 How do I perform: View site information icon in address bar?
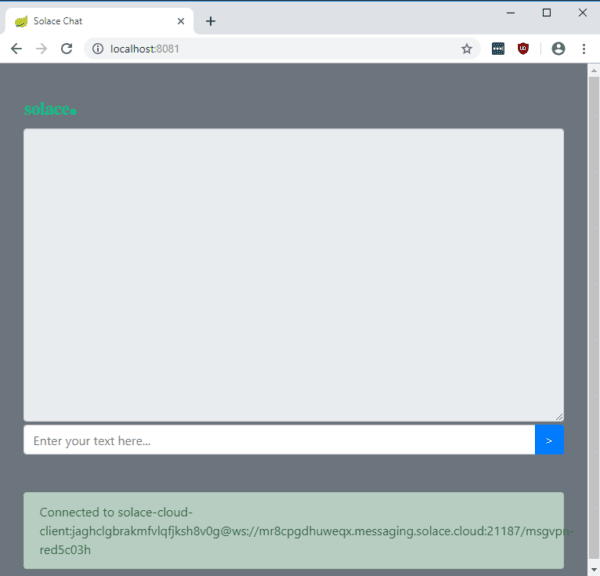tap(98, 48)
